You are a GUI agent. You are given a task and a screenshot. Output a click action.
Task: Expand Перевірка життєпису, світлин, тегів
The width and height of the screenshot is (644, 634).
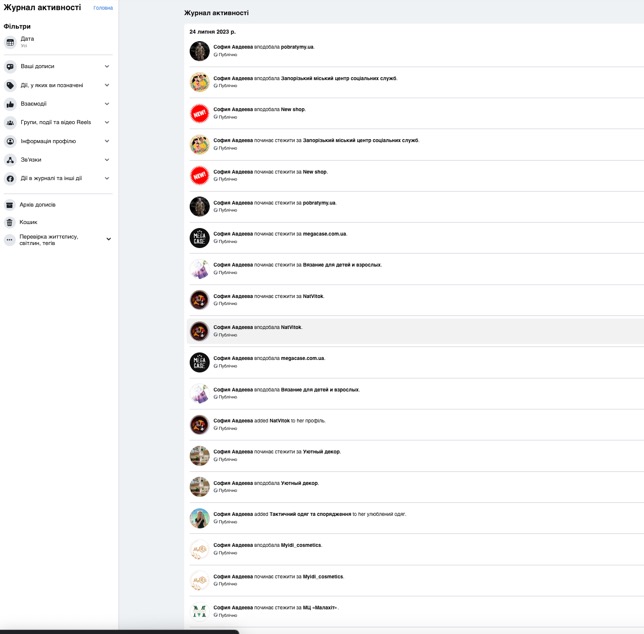click(x=108, y=240)
